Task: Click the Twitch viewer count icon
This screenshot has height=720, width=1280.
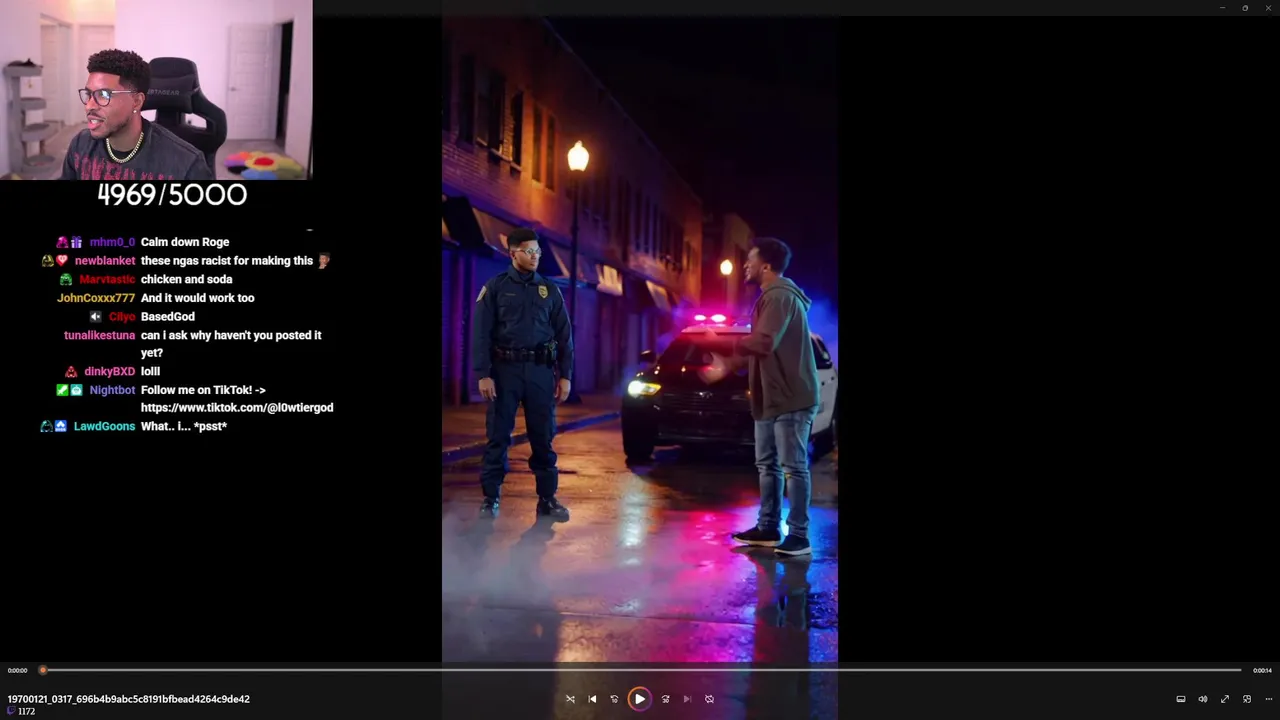Action: coord(11,711)
